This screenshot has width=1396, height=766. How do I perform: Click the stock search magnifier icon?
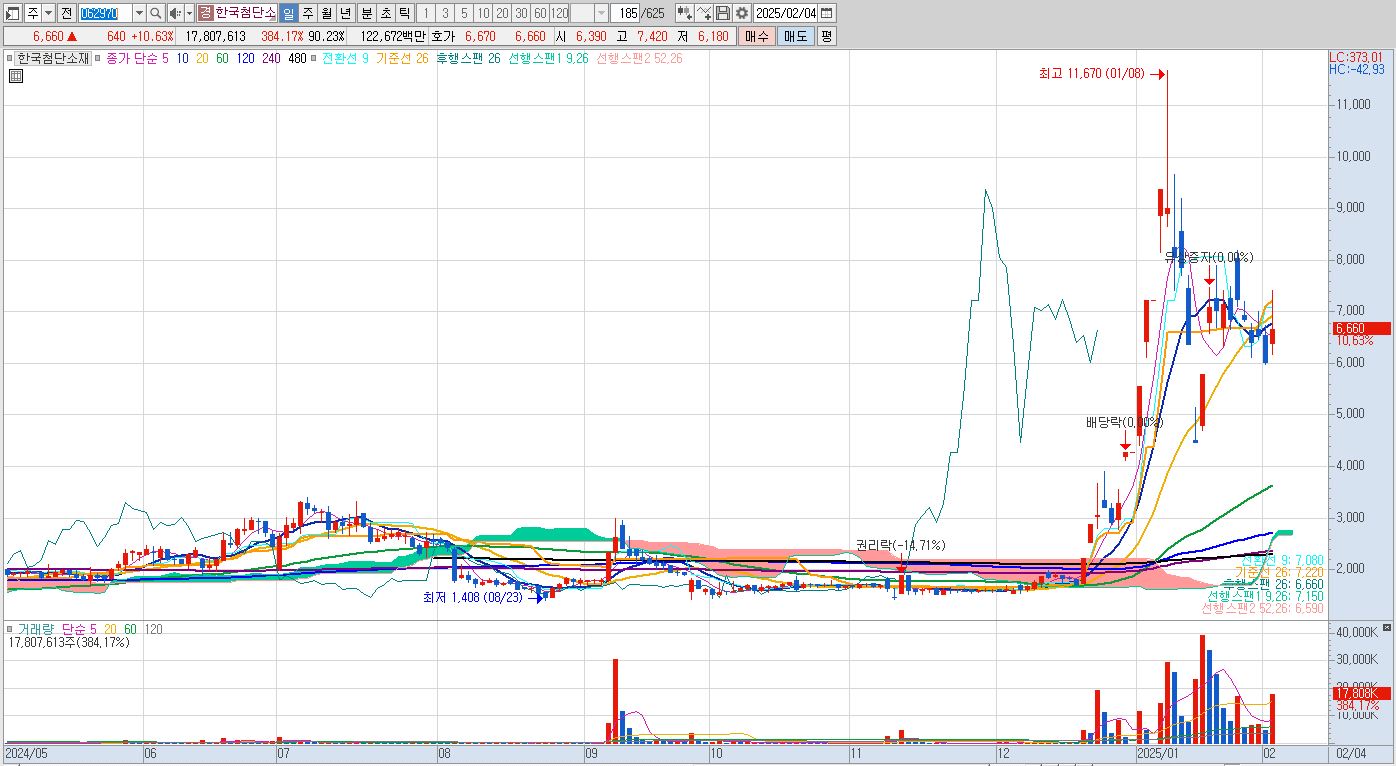pos(156,13)
